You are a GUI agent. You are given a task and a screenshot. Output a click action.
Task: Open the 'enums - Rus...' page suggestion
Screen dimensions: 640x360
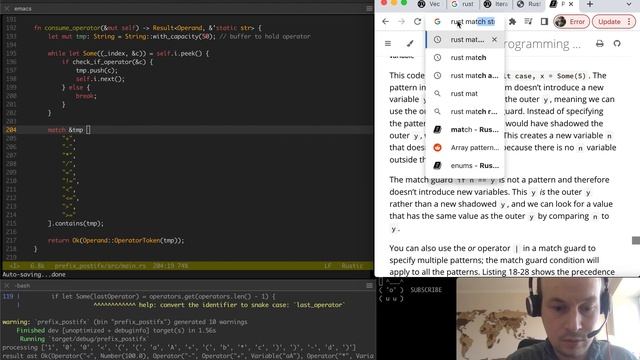click(x=464, y=165)
